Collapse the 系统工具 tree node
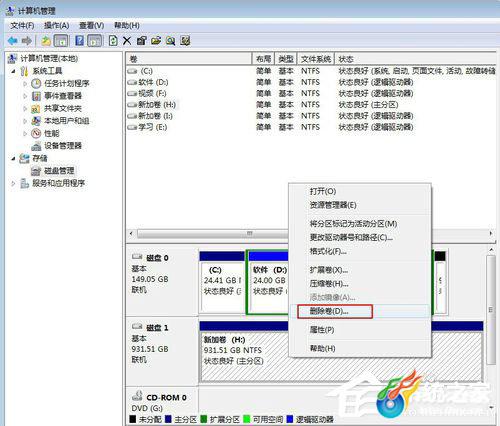The width and height of the screenshot is (500, 426). pos(14,71)
